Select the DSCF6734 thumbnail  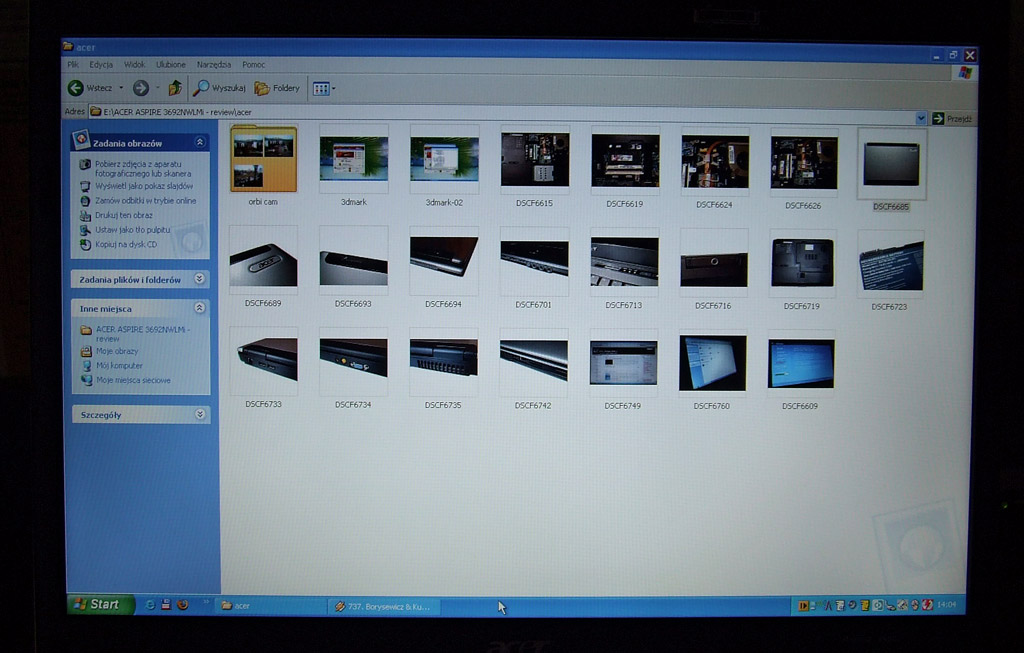353,362
